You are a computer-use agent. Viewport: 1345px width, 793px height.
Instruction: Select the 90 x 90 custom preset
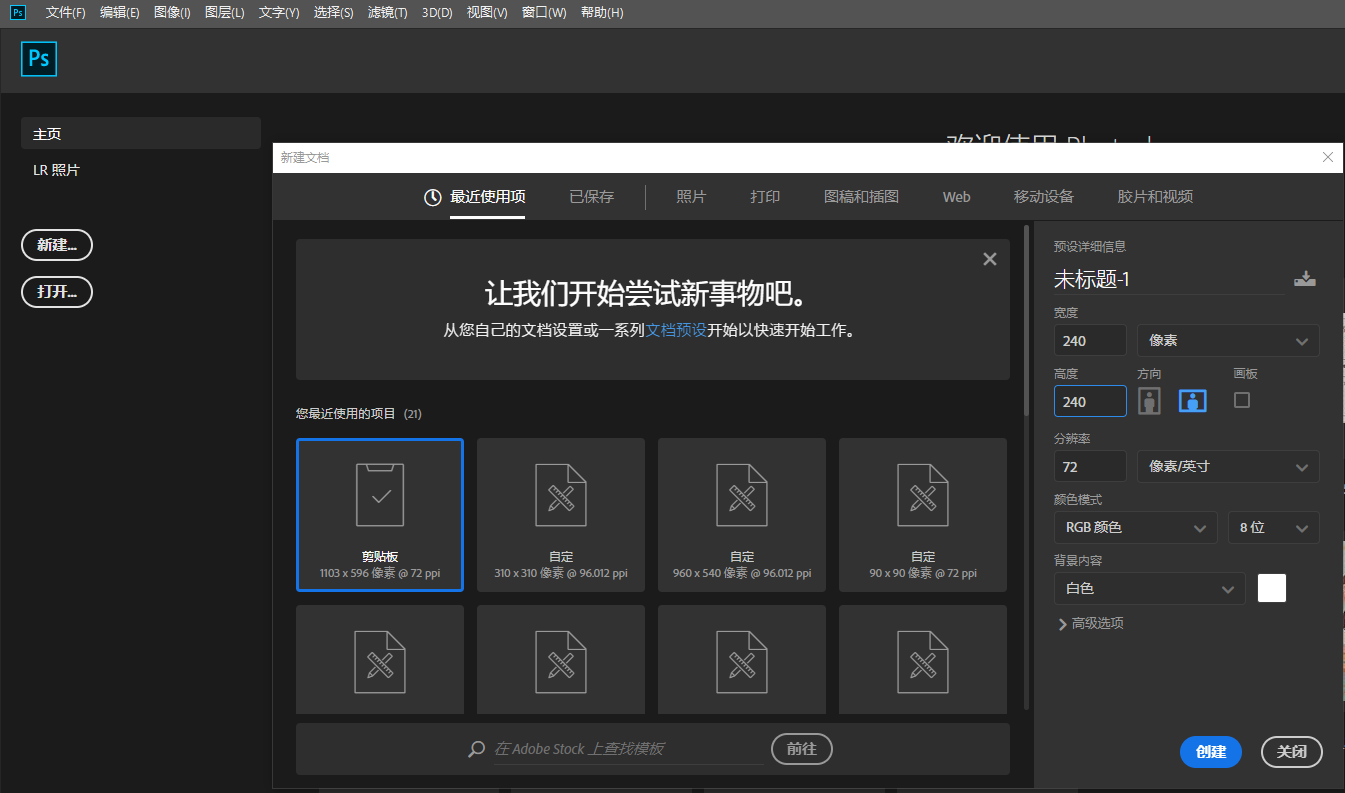(923, 514)
